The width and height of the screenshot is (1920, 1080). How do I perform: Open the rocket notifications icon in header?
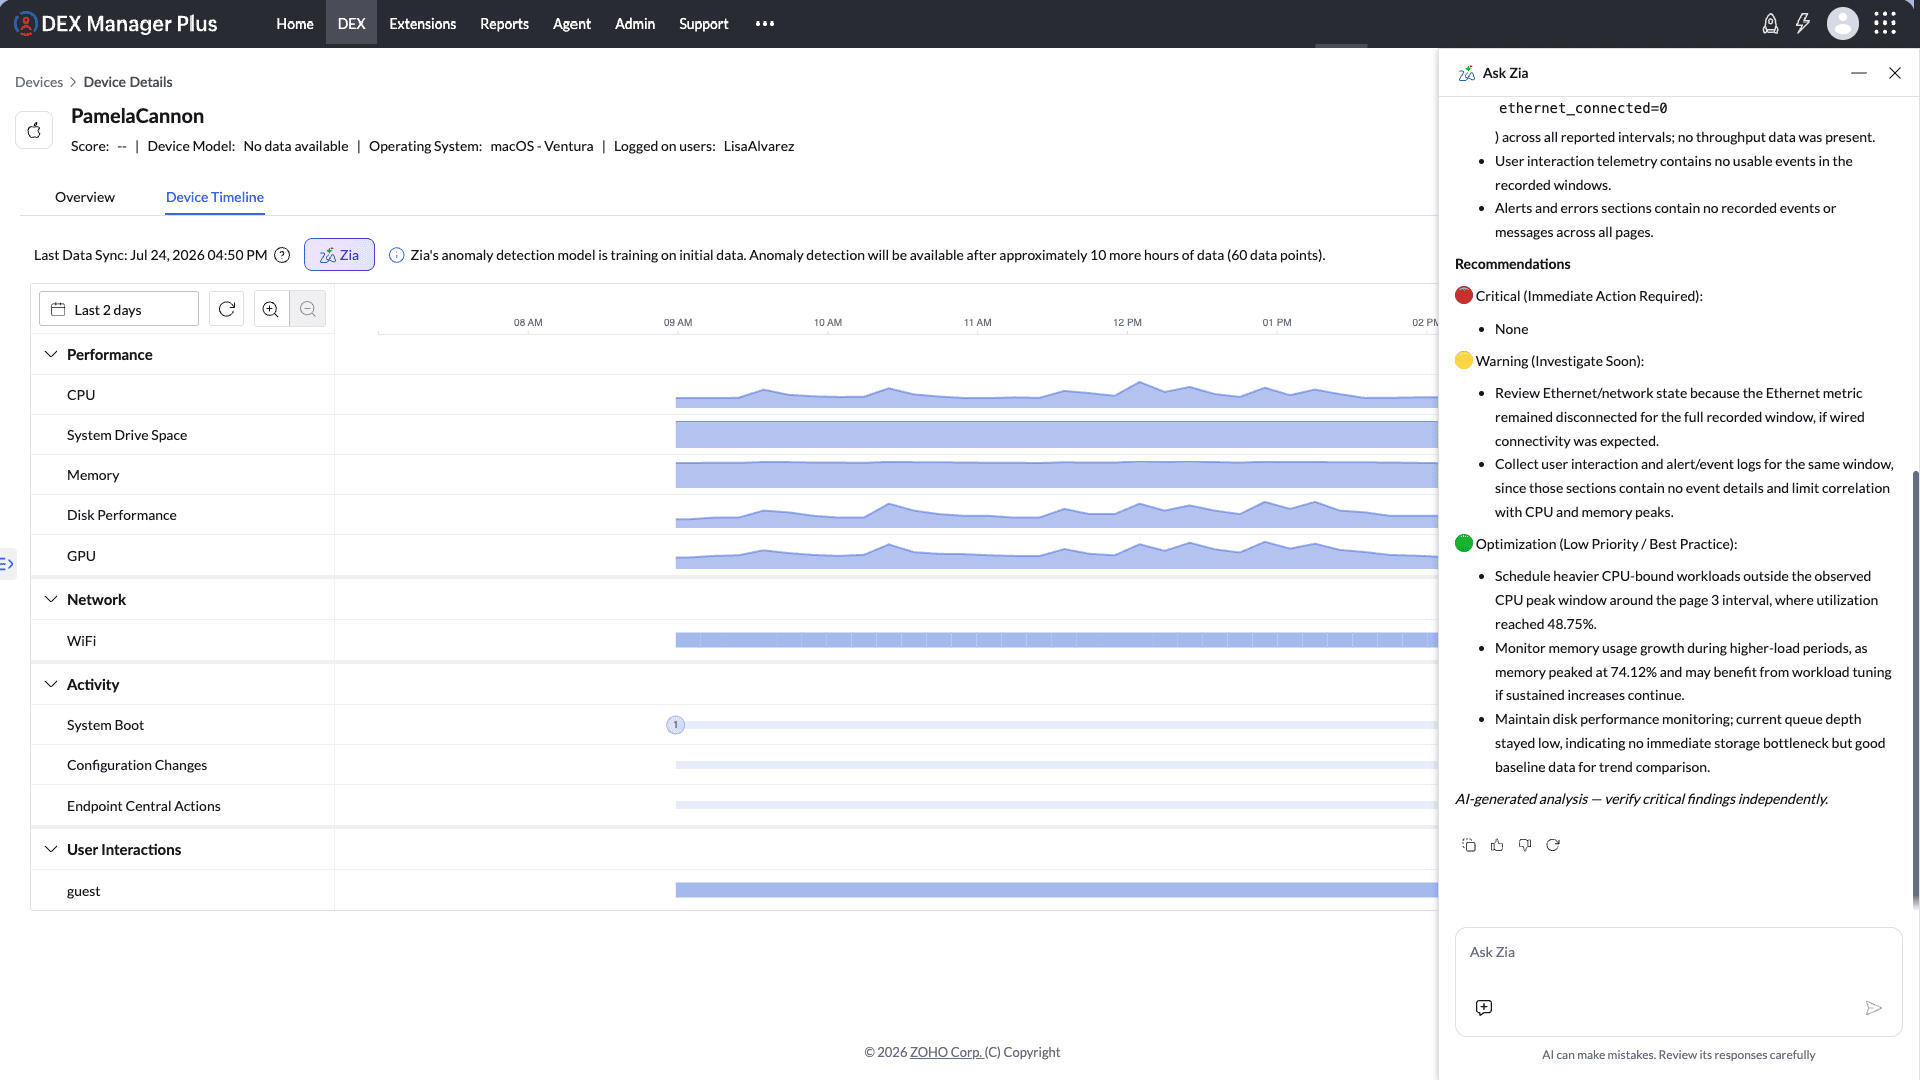1770,24
